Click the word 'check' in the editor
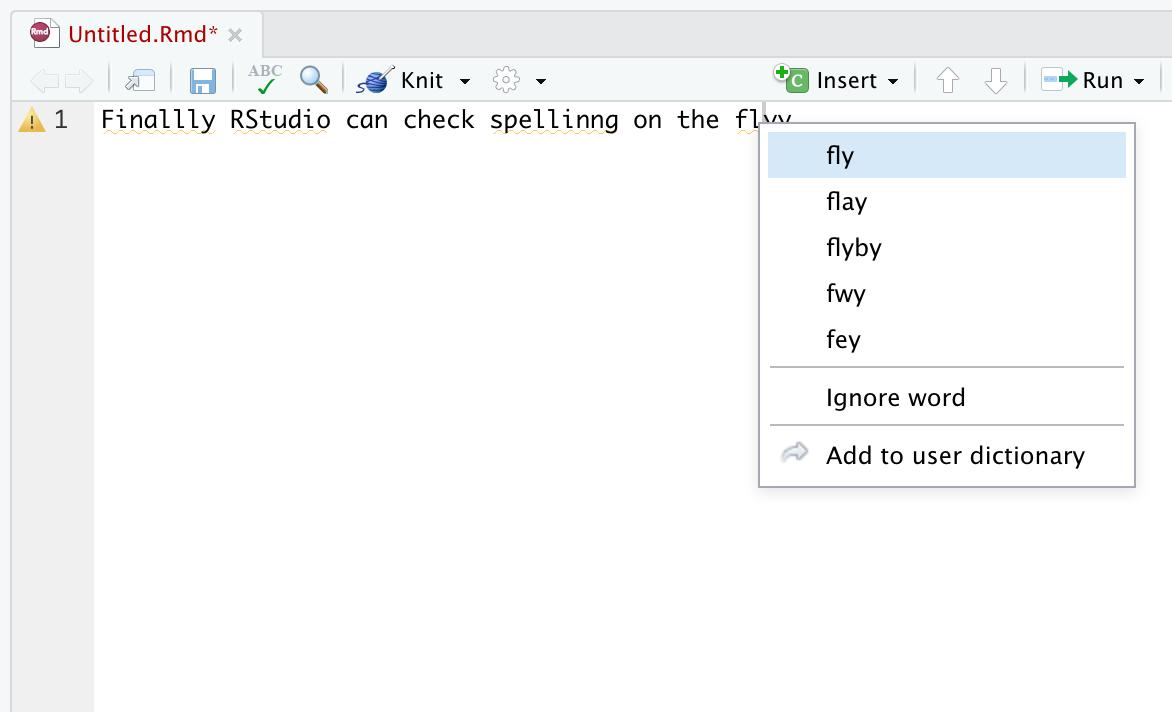Screen dimensions: 1172x712 click(439, 120)
